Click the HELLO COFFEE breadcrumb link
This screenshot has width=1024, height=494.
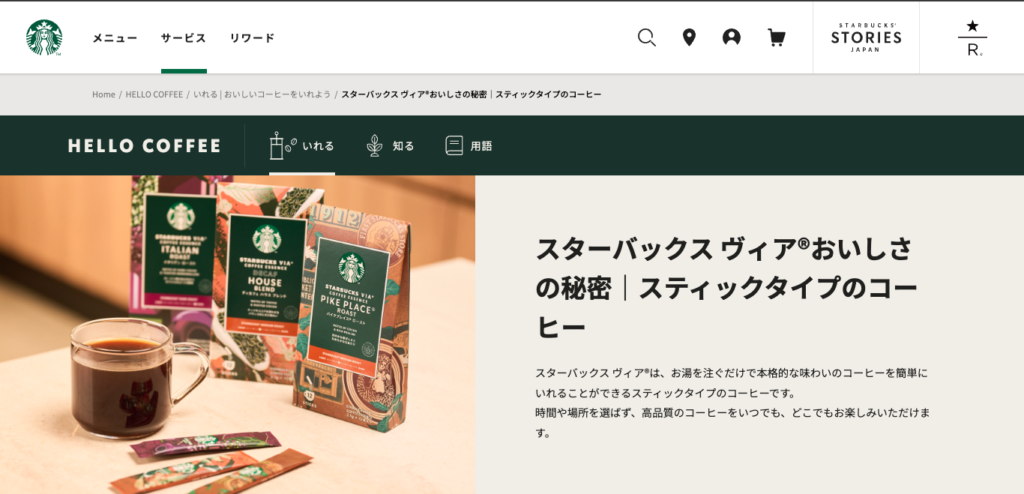(x=154, y=95)
